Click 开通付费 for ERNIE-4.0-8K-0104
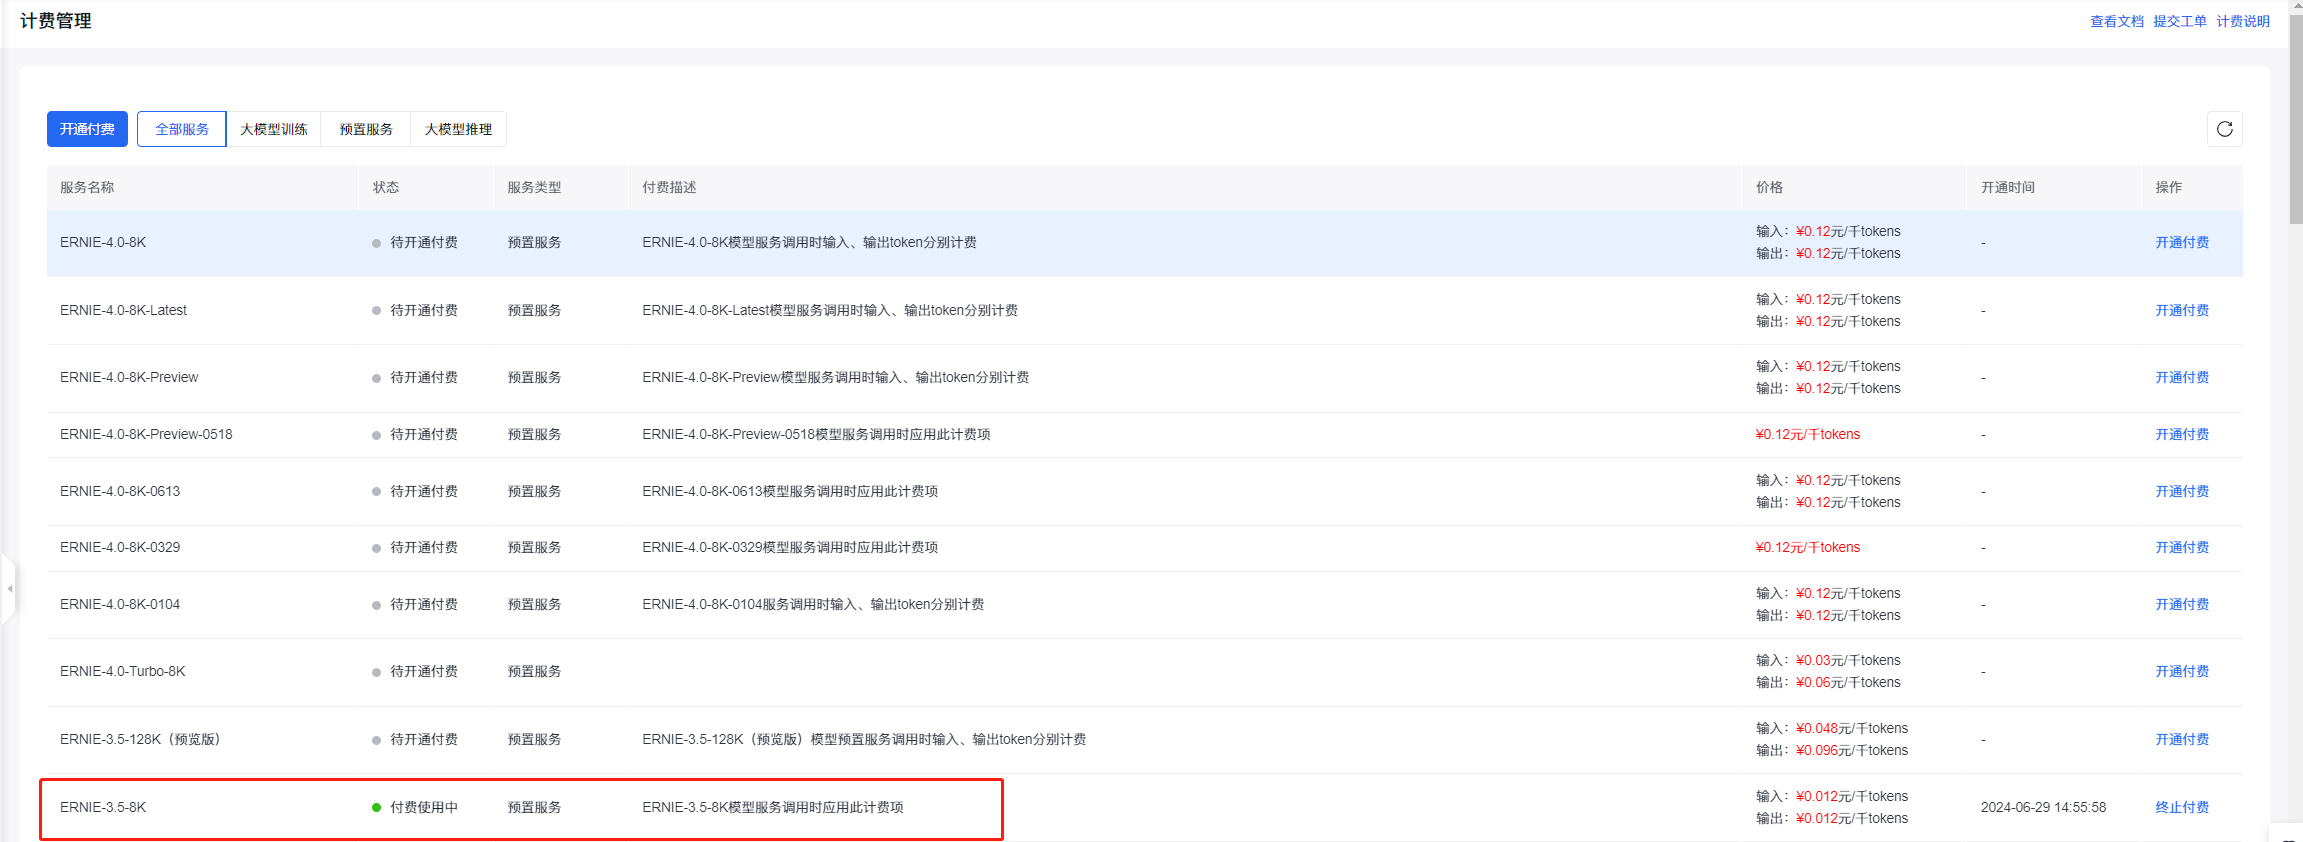Image resolution: width=2303 pixels, height=842 pixels. click(x=2182, y=605)
